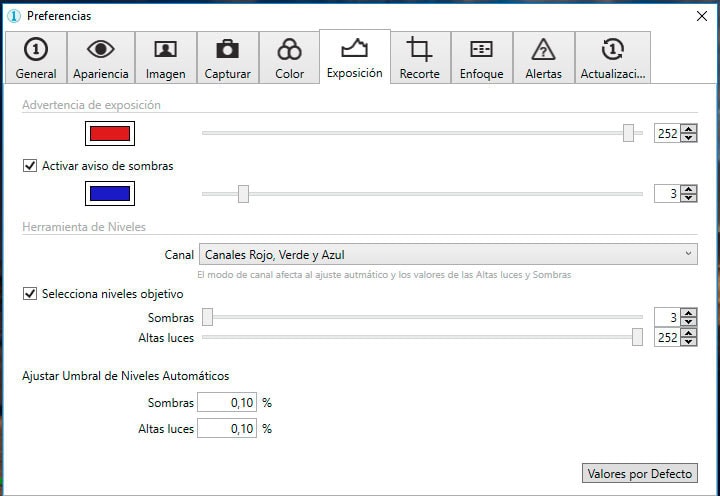This screenshot has height=496, width=720.
Task: Decrease the shadow warning value stepper at 3
Action: click(688, 198)
